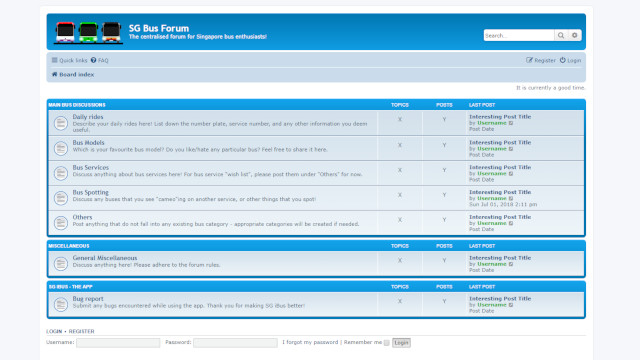640x360 pixels.
Task: Open Interesting Post Title in Bus Spotting row
Action: click(x=500, y=192)
